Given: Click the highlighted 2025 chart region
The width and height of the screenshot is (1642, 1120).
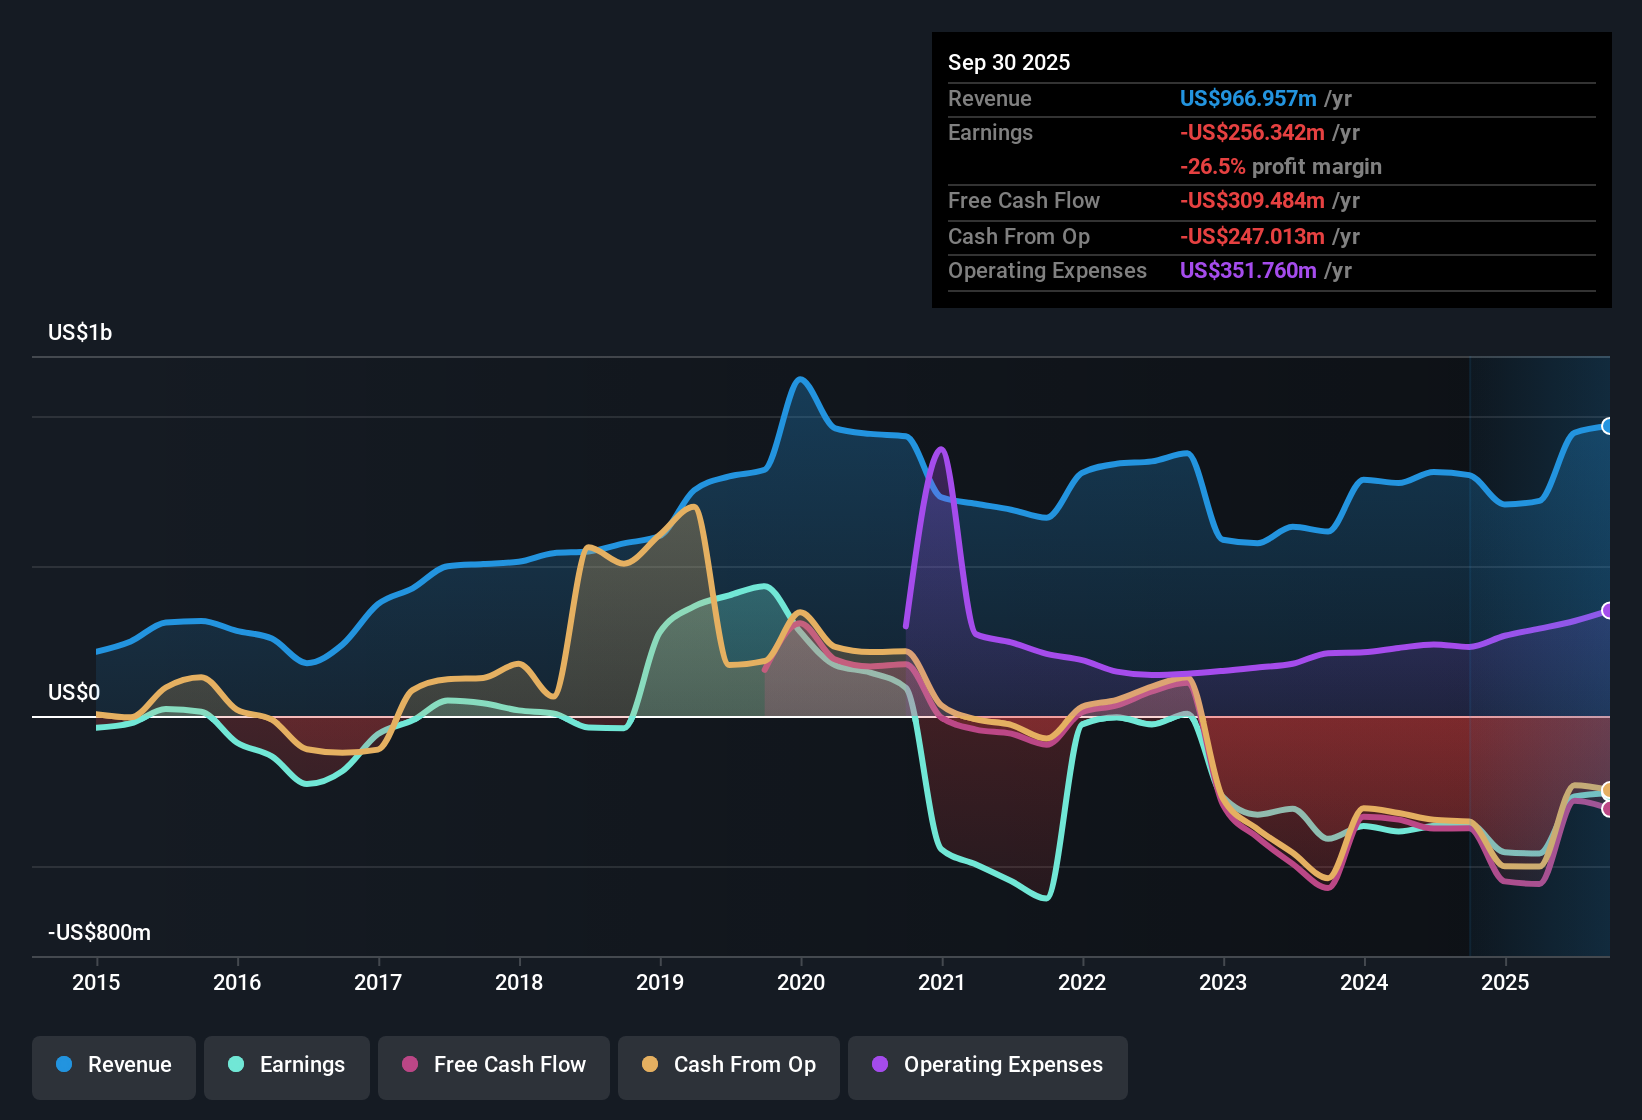Looking at the screenshot, I should coord(1540,650).
